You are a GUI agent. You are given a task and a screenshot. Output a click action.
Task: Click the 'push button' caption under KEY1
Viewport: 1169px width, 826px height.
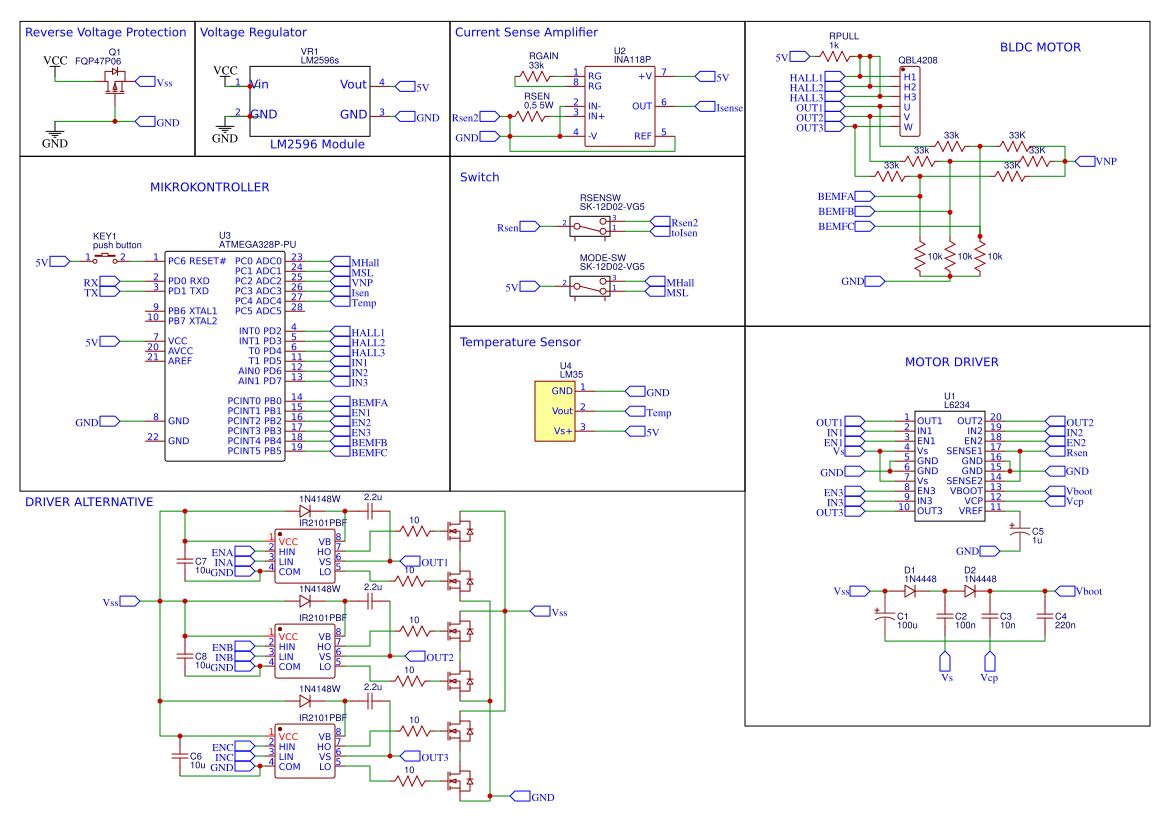click(x=117, y=245)
